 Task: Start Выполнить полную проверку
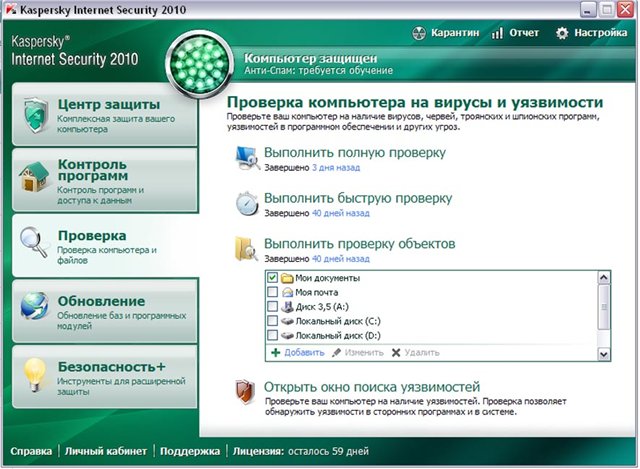click(355, 153)
